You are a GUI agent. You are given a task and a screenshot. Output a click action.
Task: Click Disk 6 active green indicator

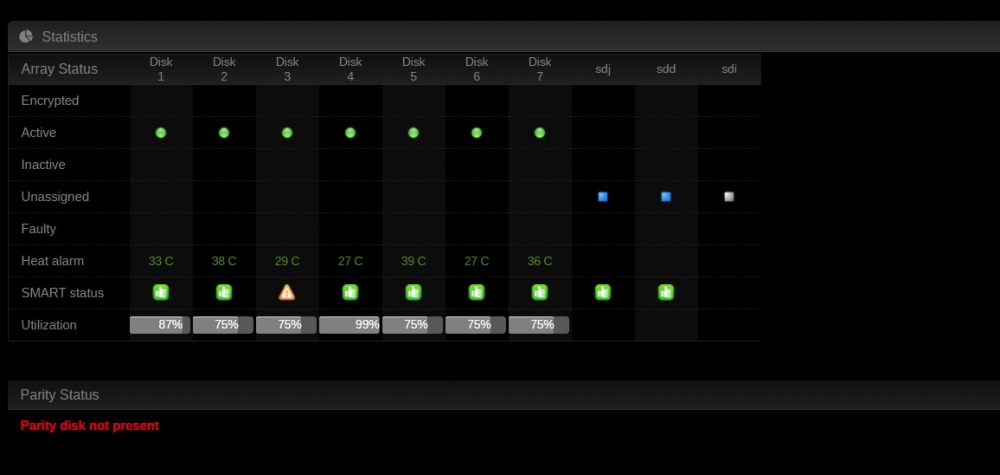pos(476,133)
